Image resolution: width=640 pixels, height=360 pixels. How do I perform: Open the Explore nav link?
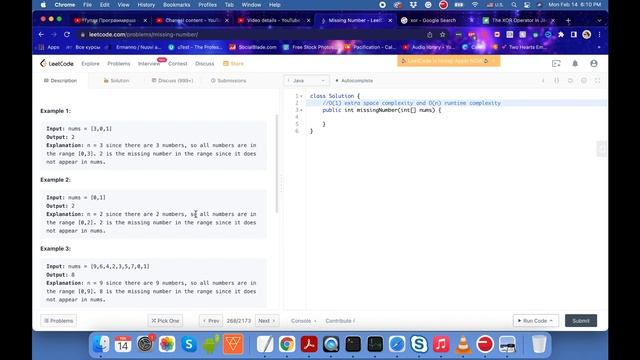click(x=90, y=63)
